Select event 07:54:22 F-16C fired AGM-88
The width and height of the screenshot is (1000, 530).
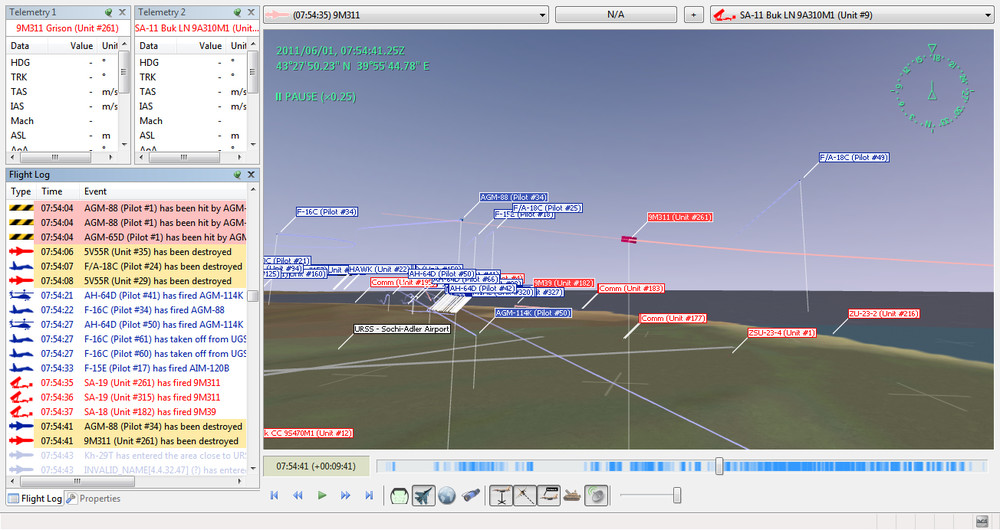click(x=127, y=310)
